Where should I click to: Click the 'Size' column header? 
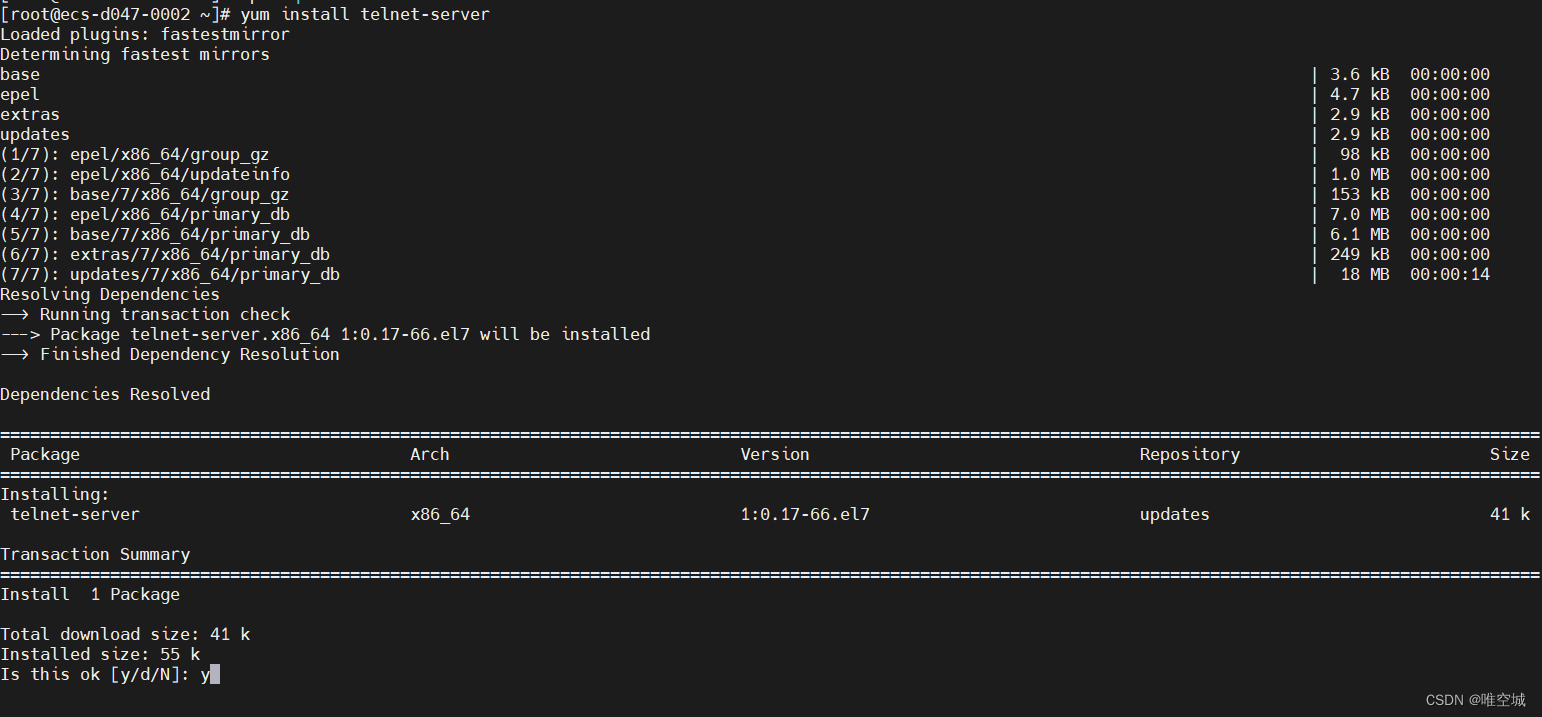click(1510, 454)
